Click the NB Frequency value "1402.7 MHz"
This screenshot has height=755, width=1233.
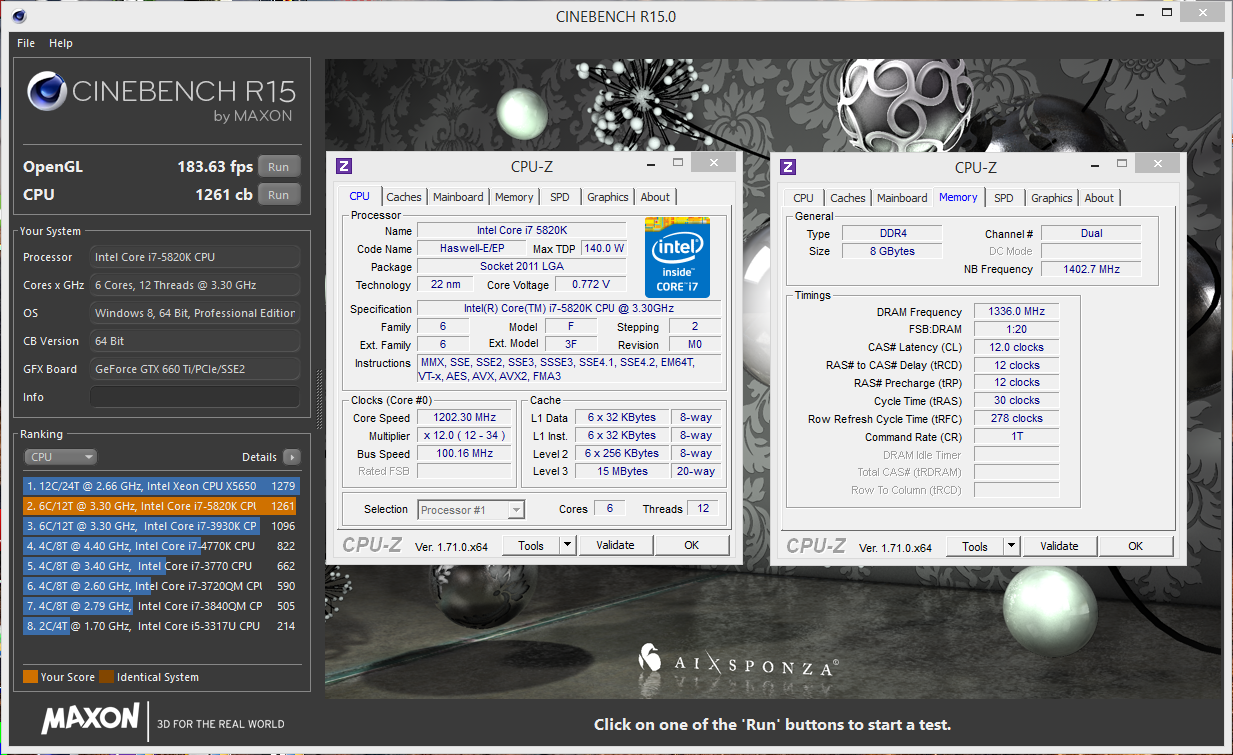pyautogui.click(x=1091, y=270)
